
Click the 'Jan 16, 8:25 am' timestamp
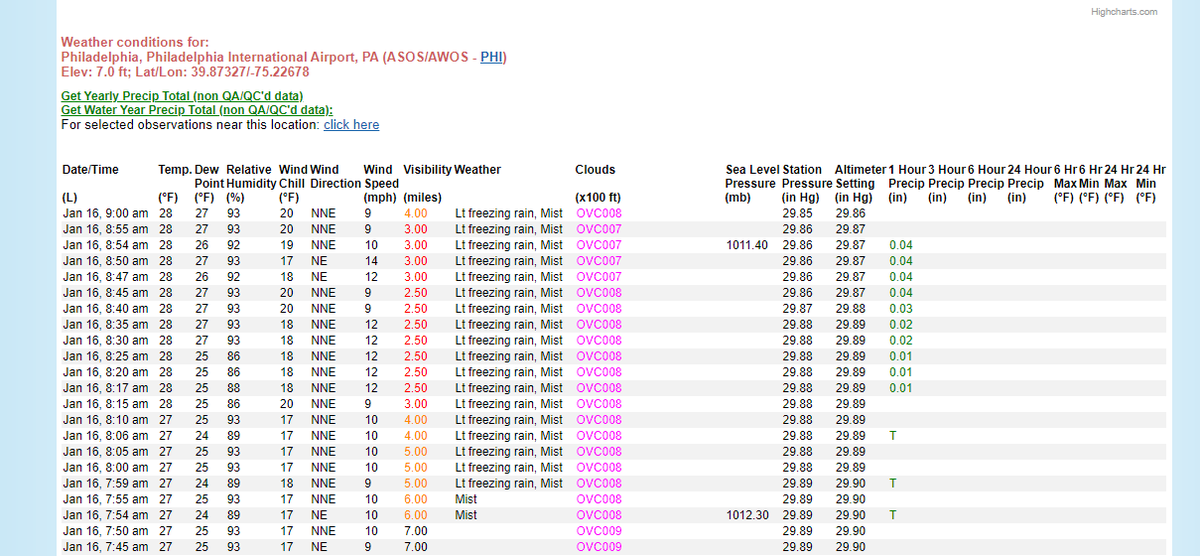[105, 357]
